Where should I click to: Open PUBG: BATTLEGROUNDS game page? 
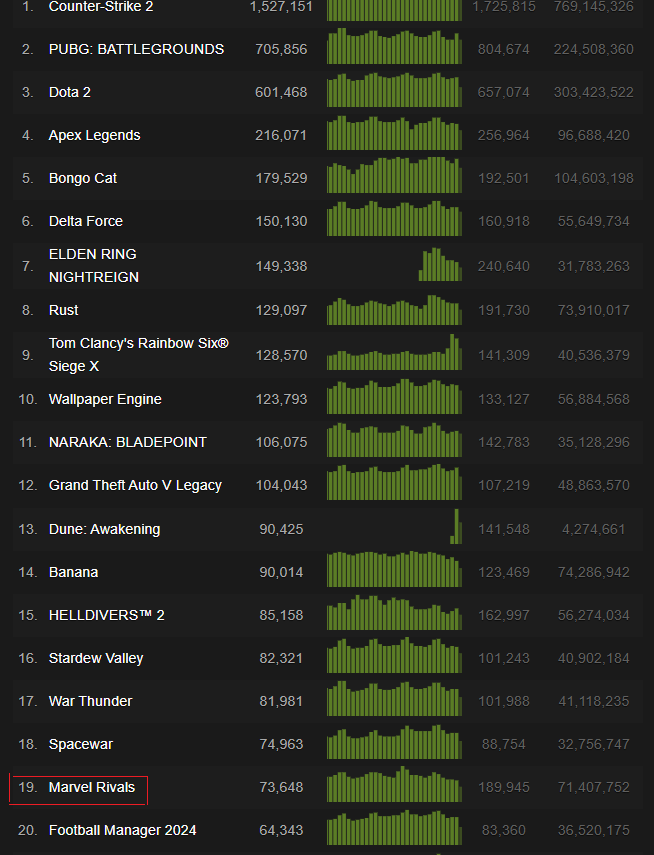pyautogui.click(x=136, y=49)
